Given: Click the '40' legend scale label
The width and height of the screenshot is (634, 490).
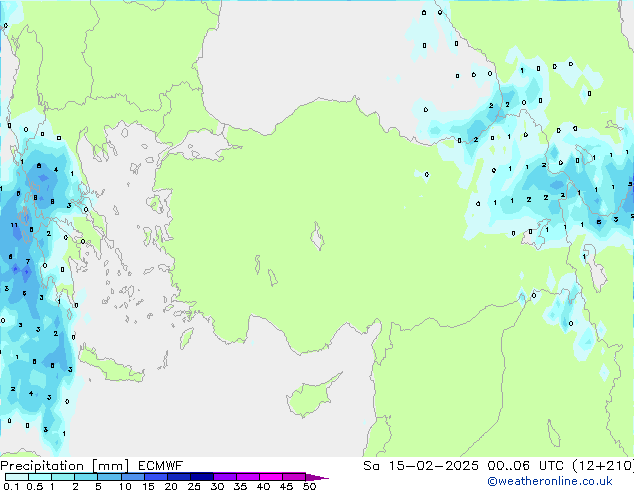Looking at the screenshot, I should [x=263, y=486].
